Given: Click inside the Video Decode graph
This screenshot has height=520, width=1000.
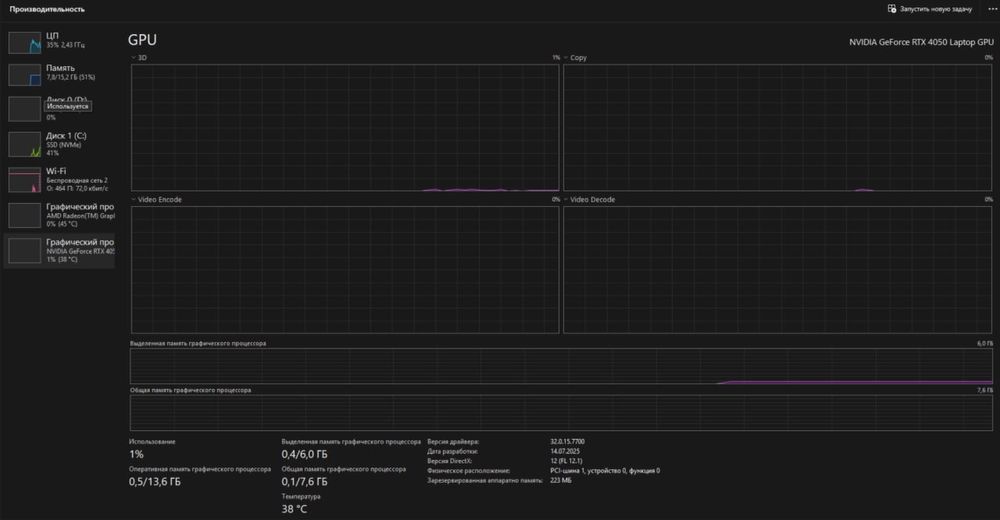Looking at the screenshot, I should tap(777, 269).
